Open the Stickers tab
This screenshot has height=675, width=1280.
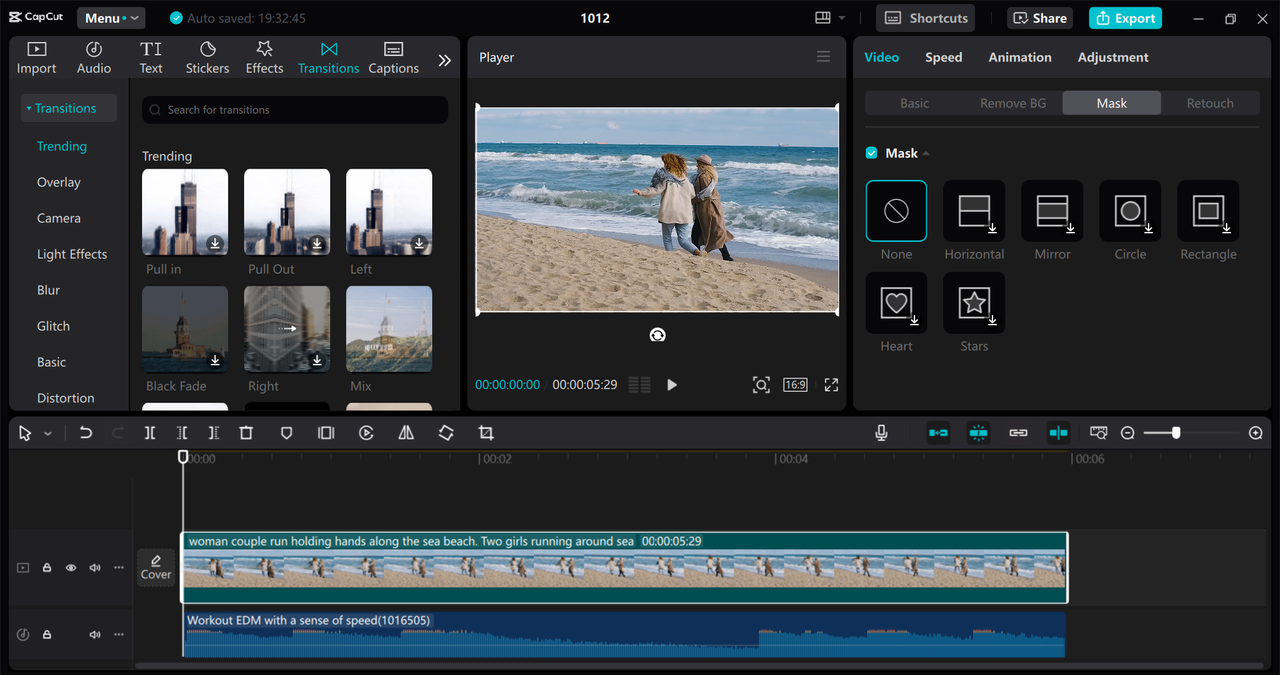[207, 58]
